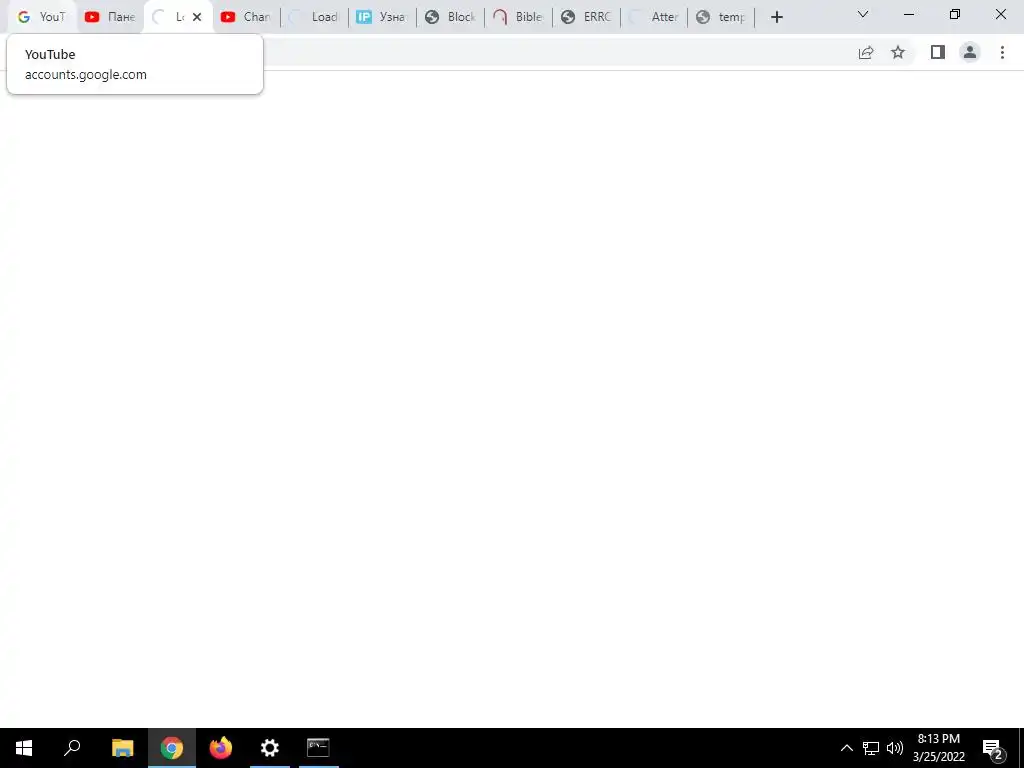This screenshot has width=1024, height=768.
Task: Expand the tab search chevron
Action: [863, 14]
